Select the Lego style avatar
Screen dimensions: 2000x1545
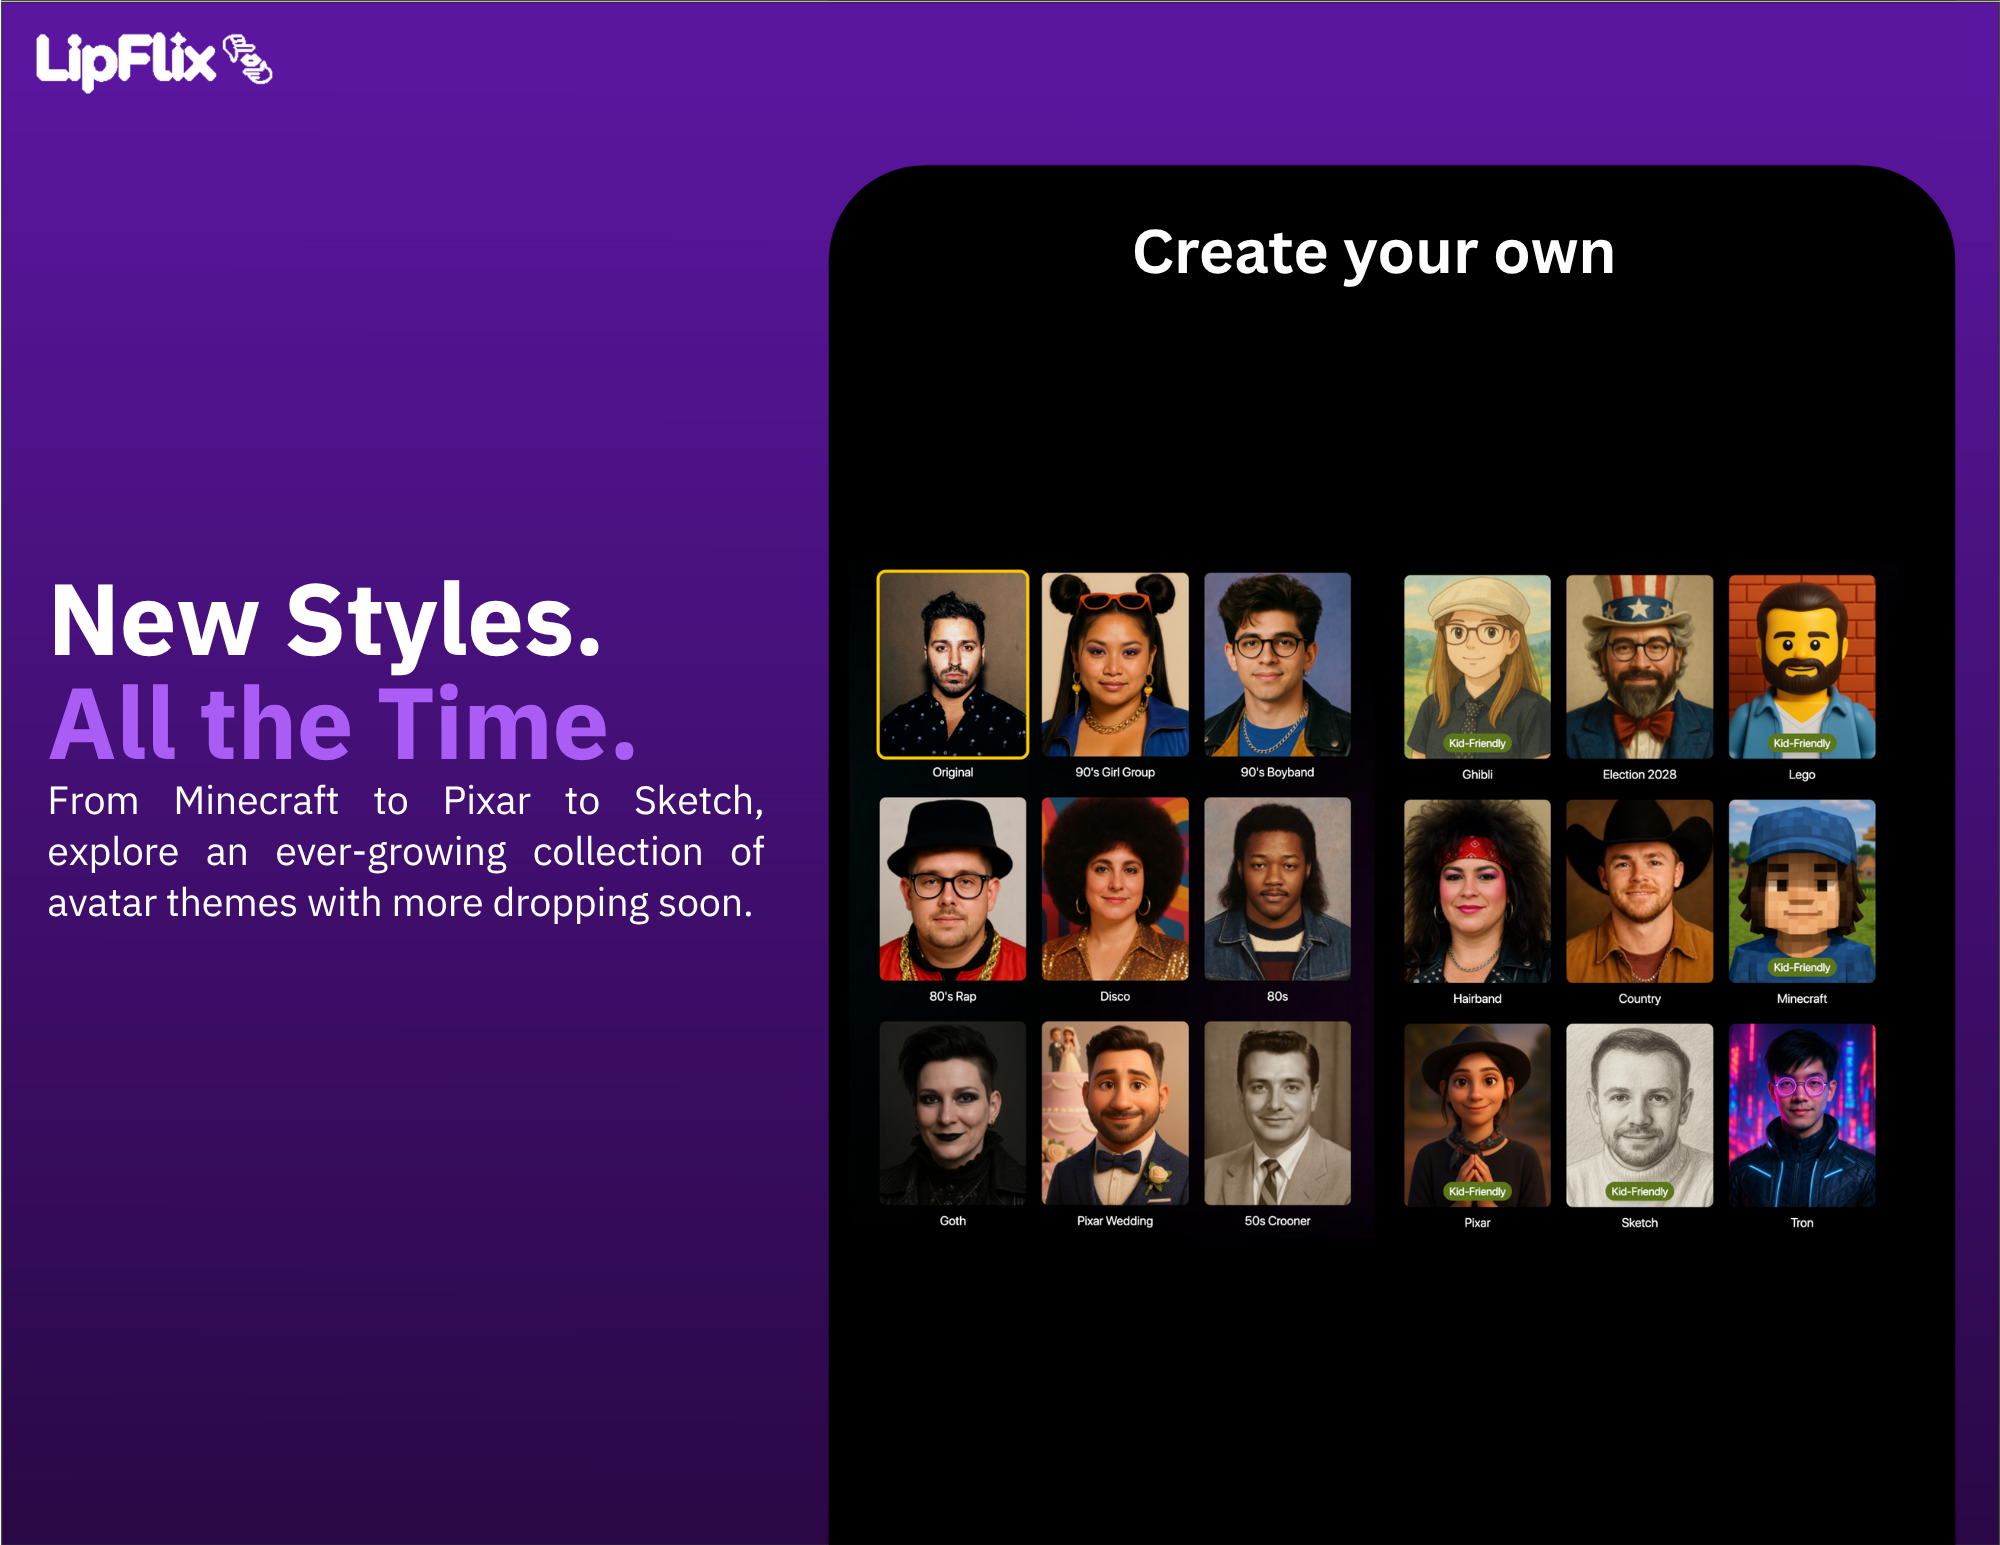[1802, 666]
